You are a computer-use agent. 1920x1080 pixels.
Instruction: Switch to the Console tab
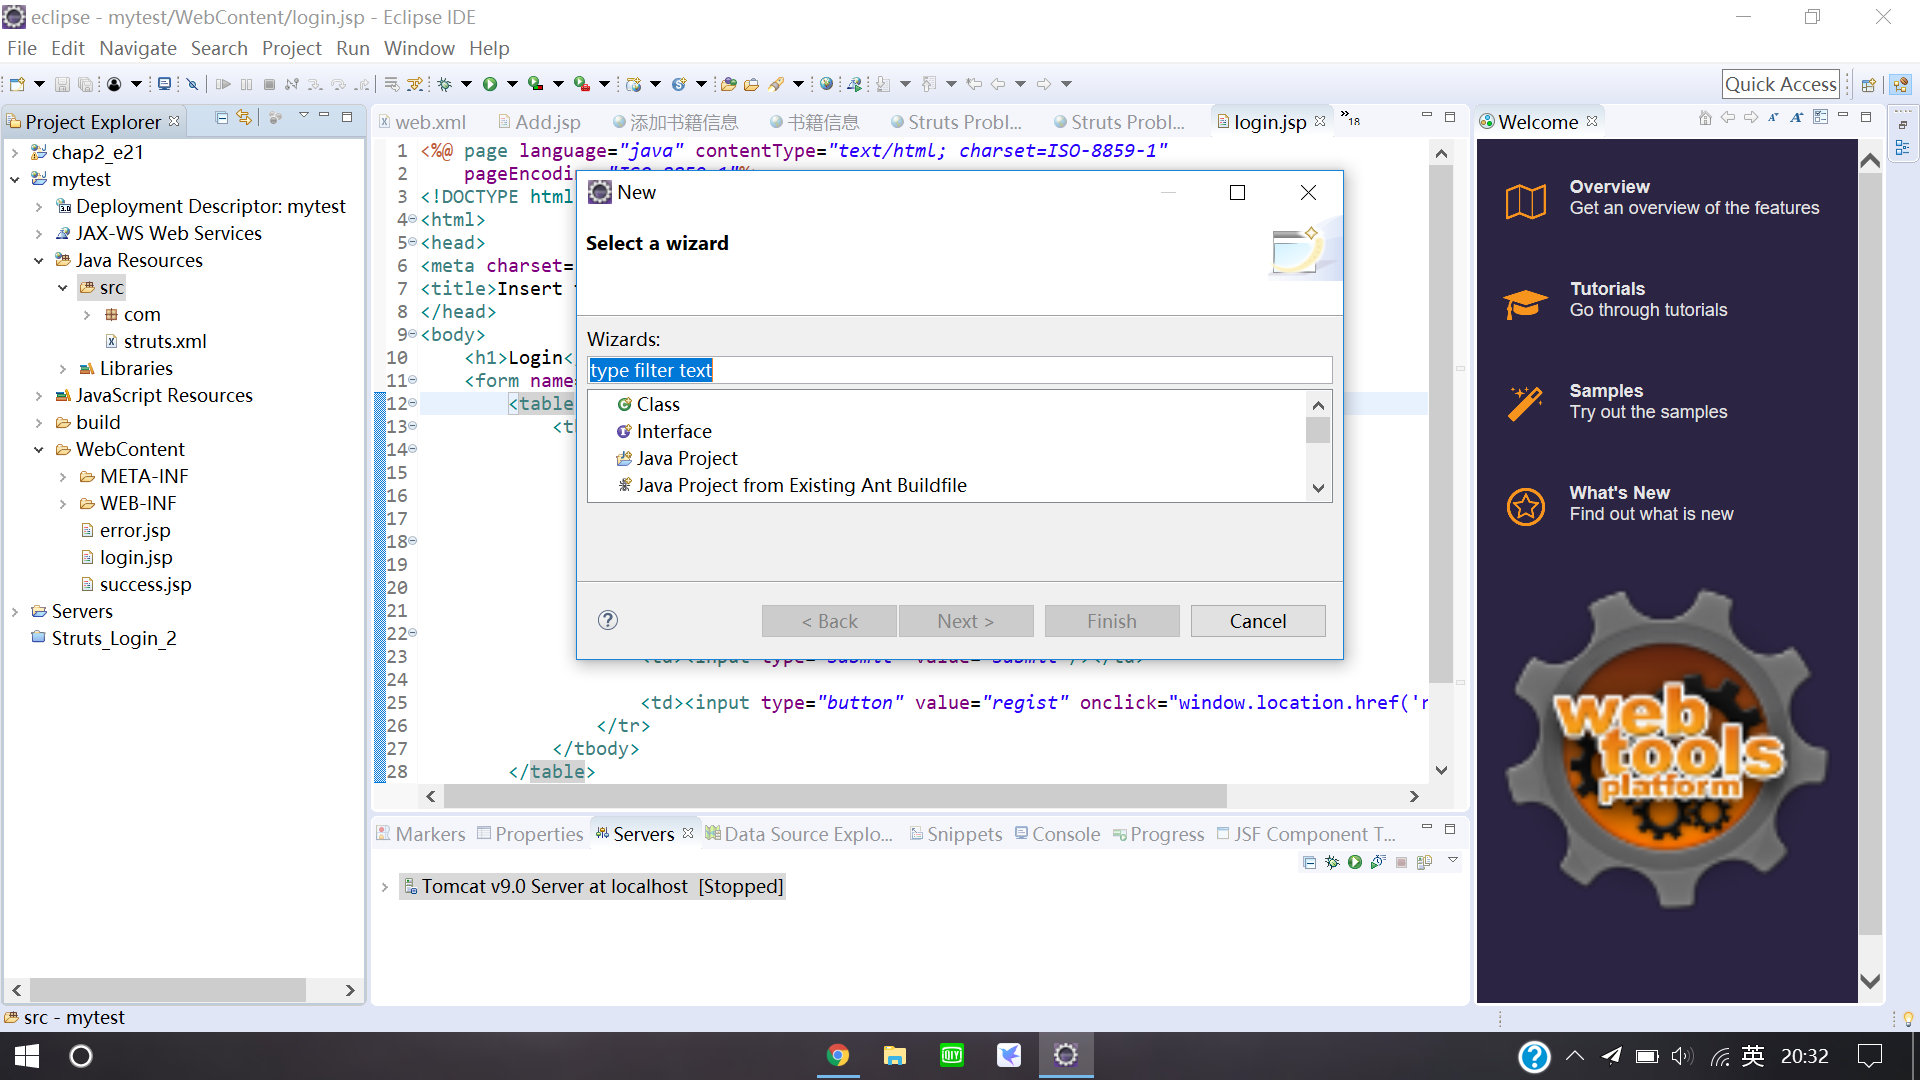pos(1066,833)
